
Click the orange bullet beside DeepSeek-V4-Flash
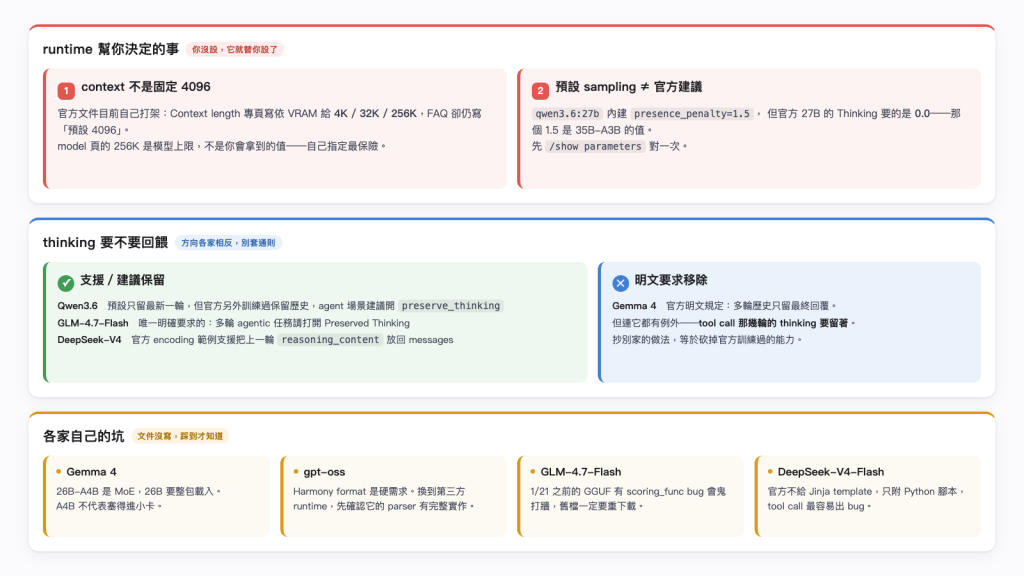770,472
